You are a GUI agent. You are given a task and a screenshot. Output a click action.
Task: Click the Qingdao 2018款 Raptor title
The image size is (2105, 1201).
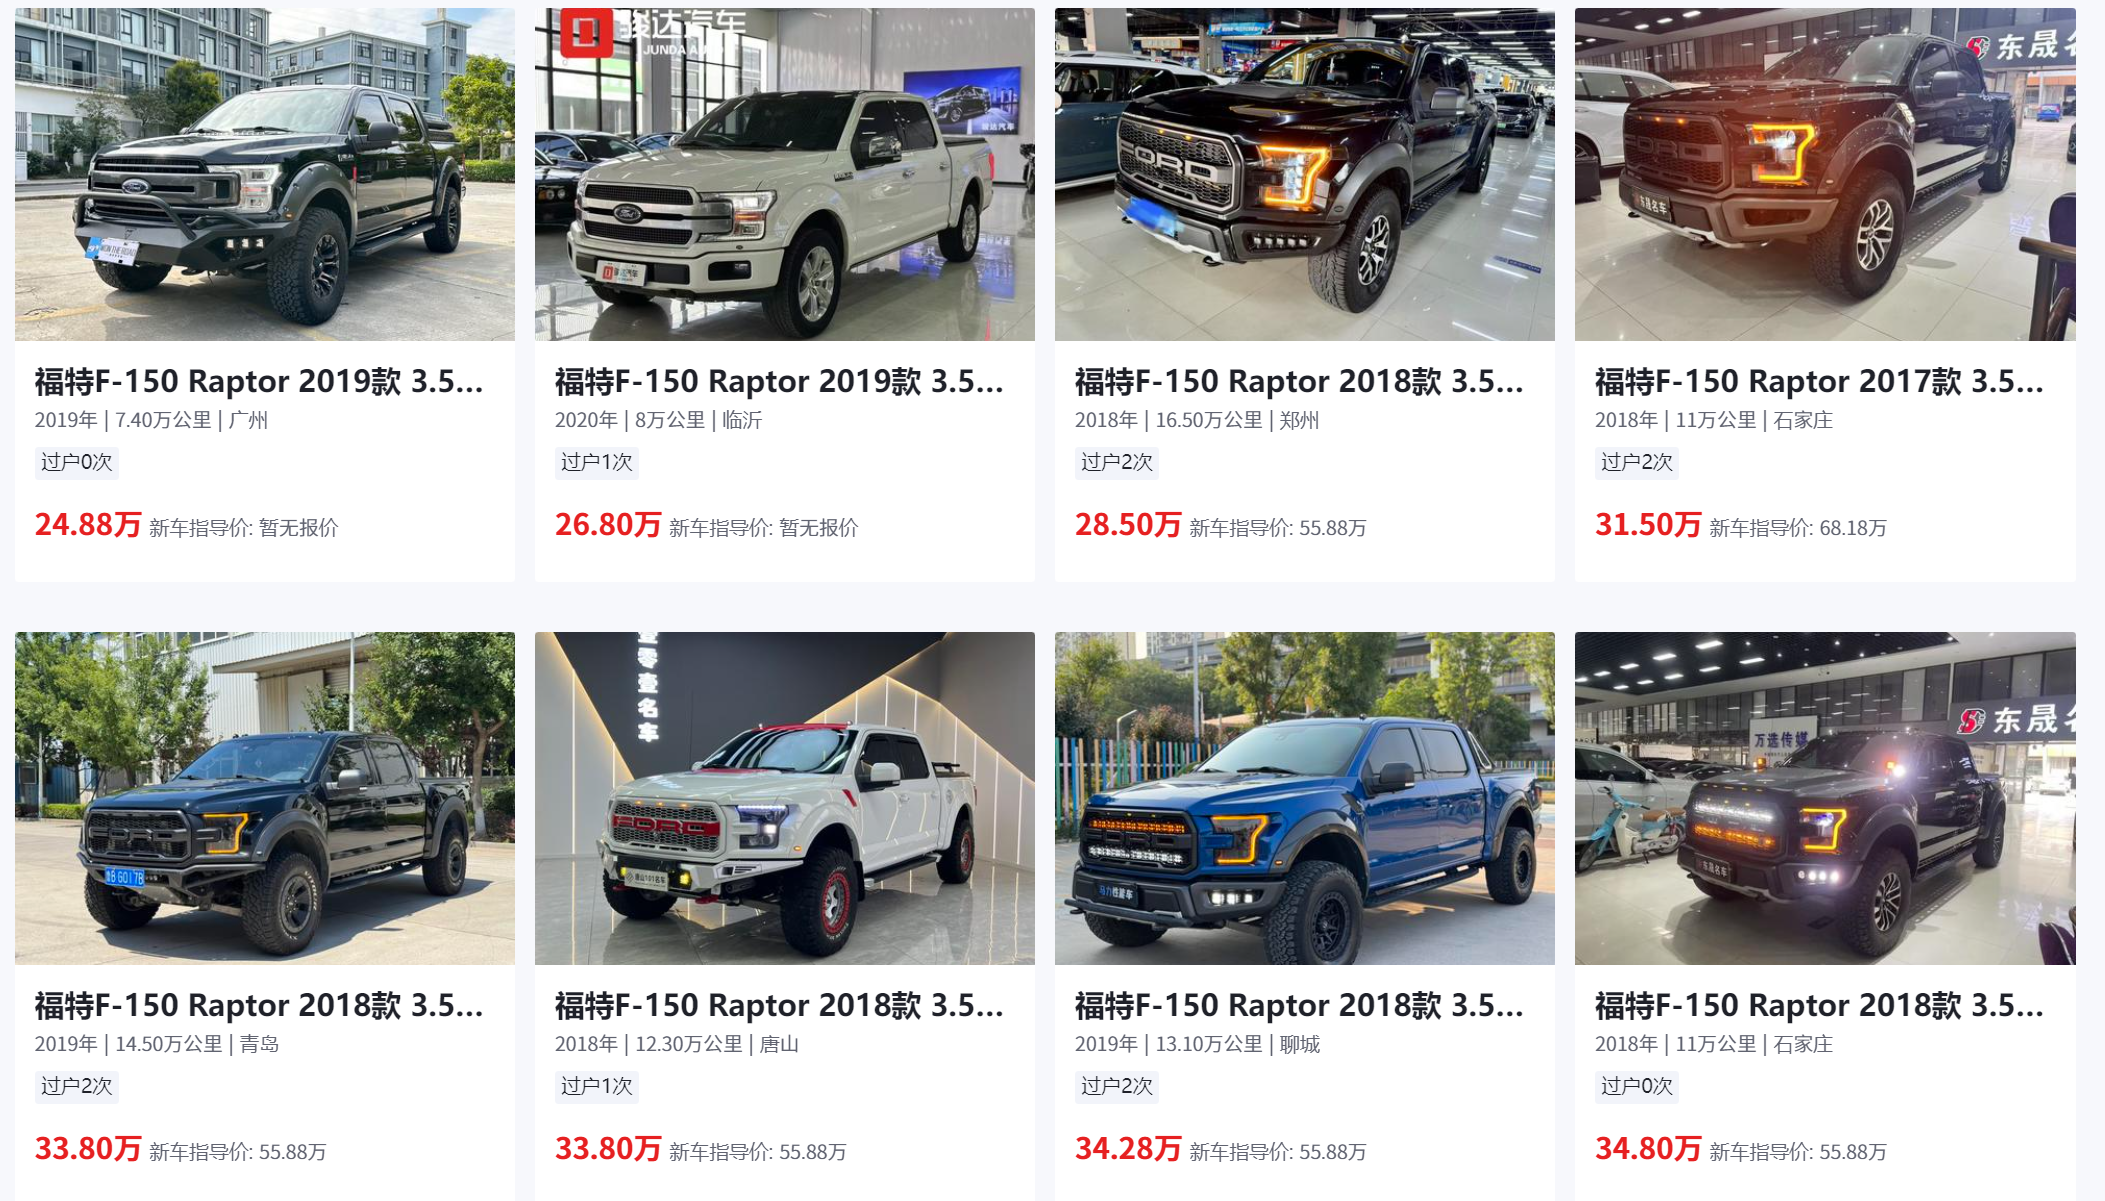pos(259,1005)
